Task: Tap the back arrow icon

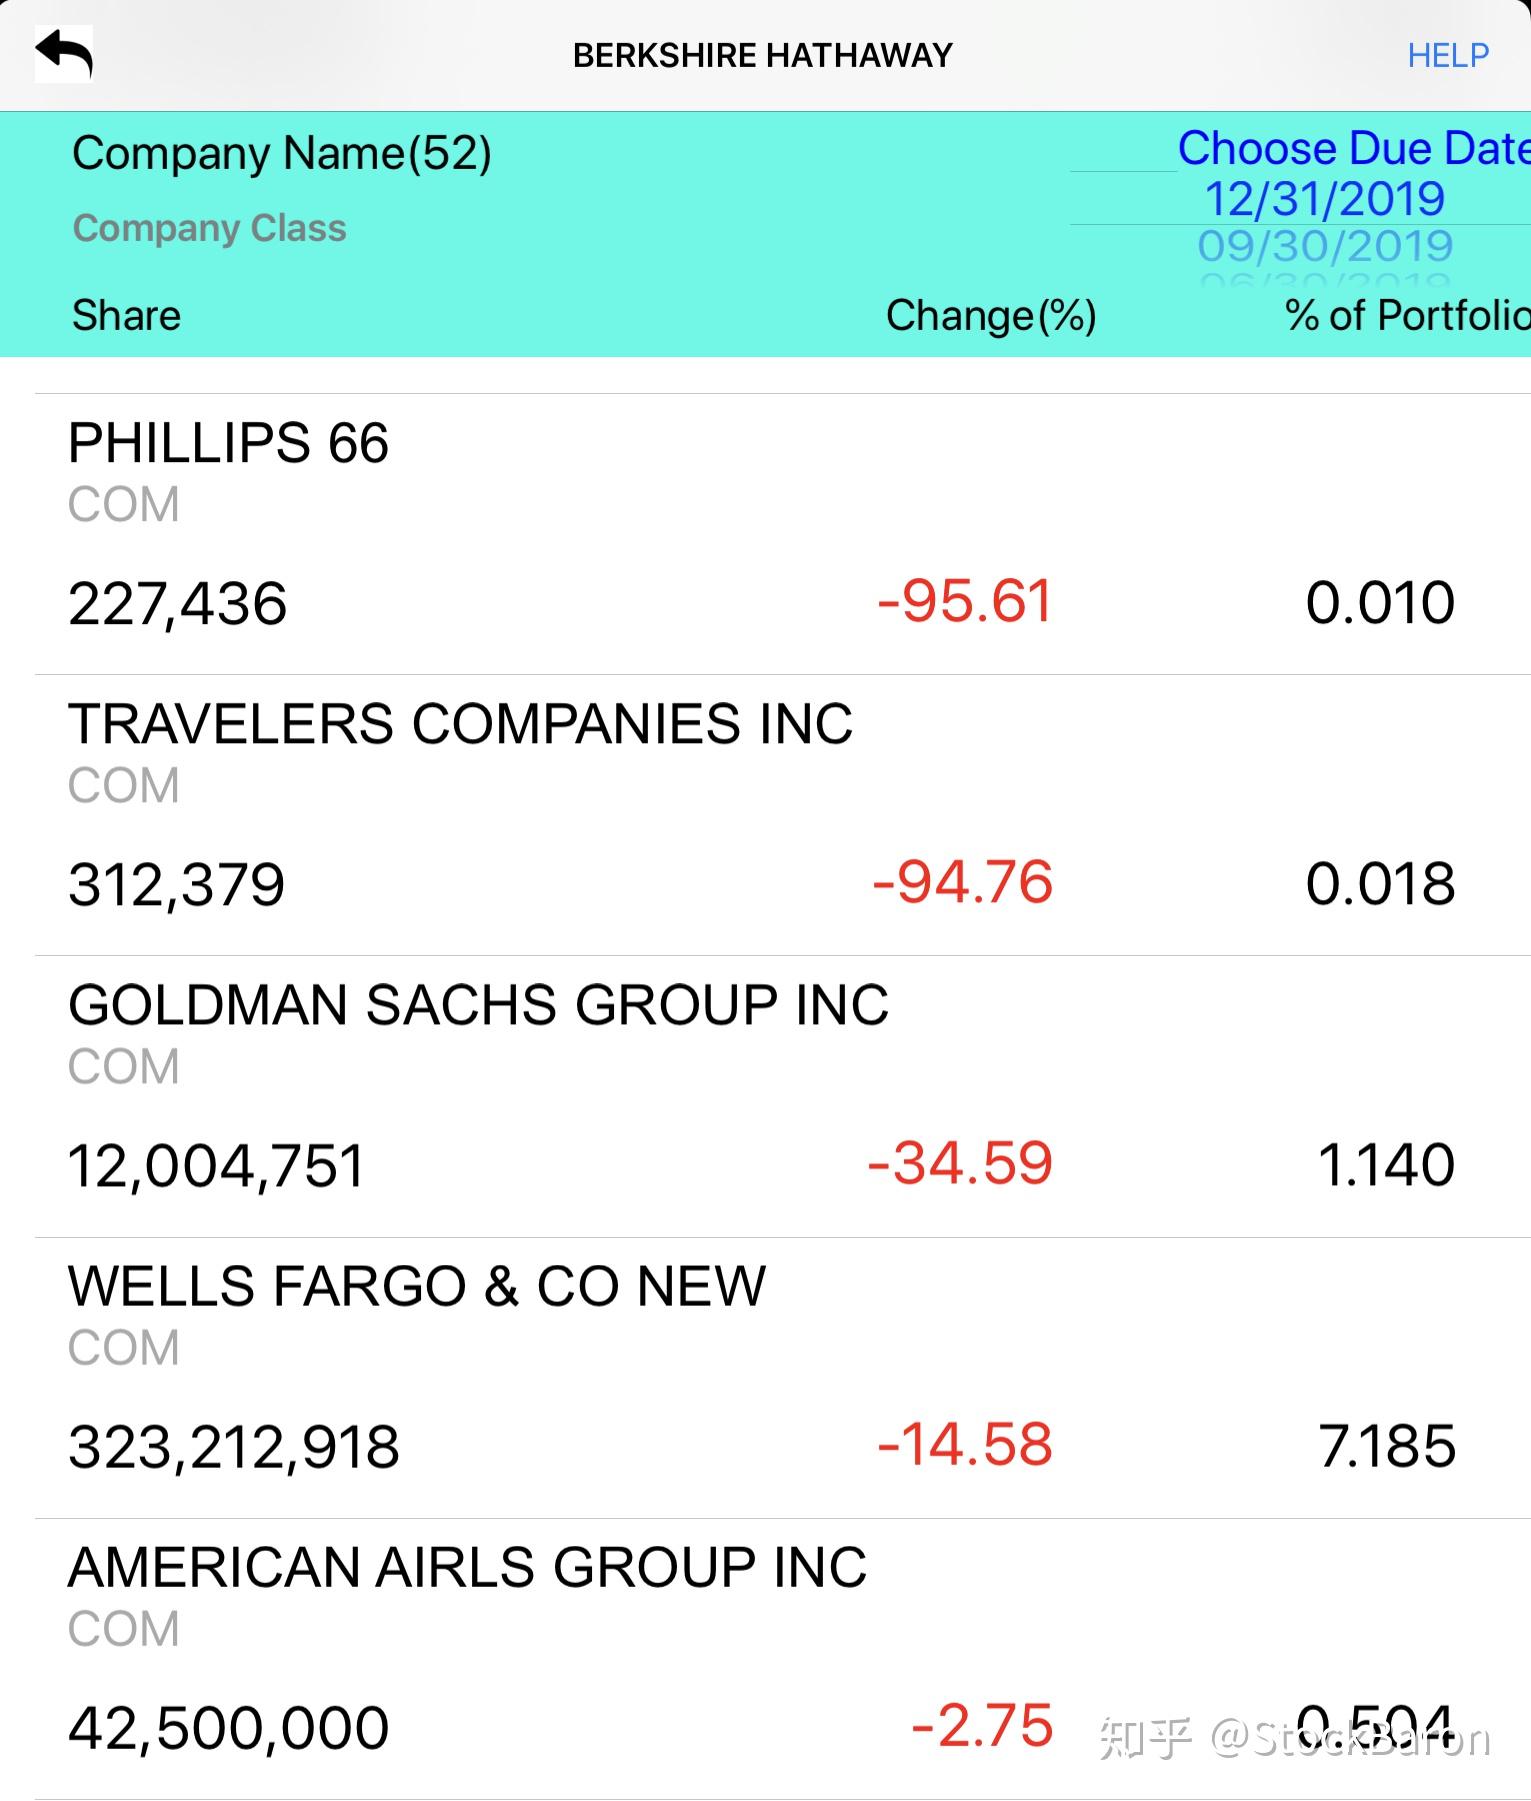Action: [x=64, y=54]
